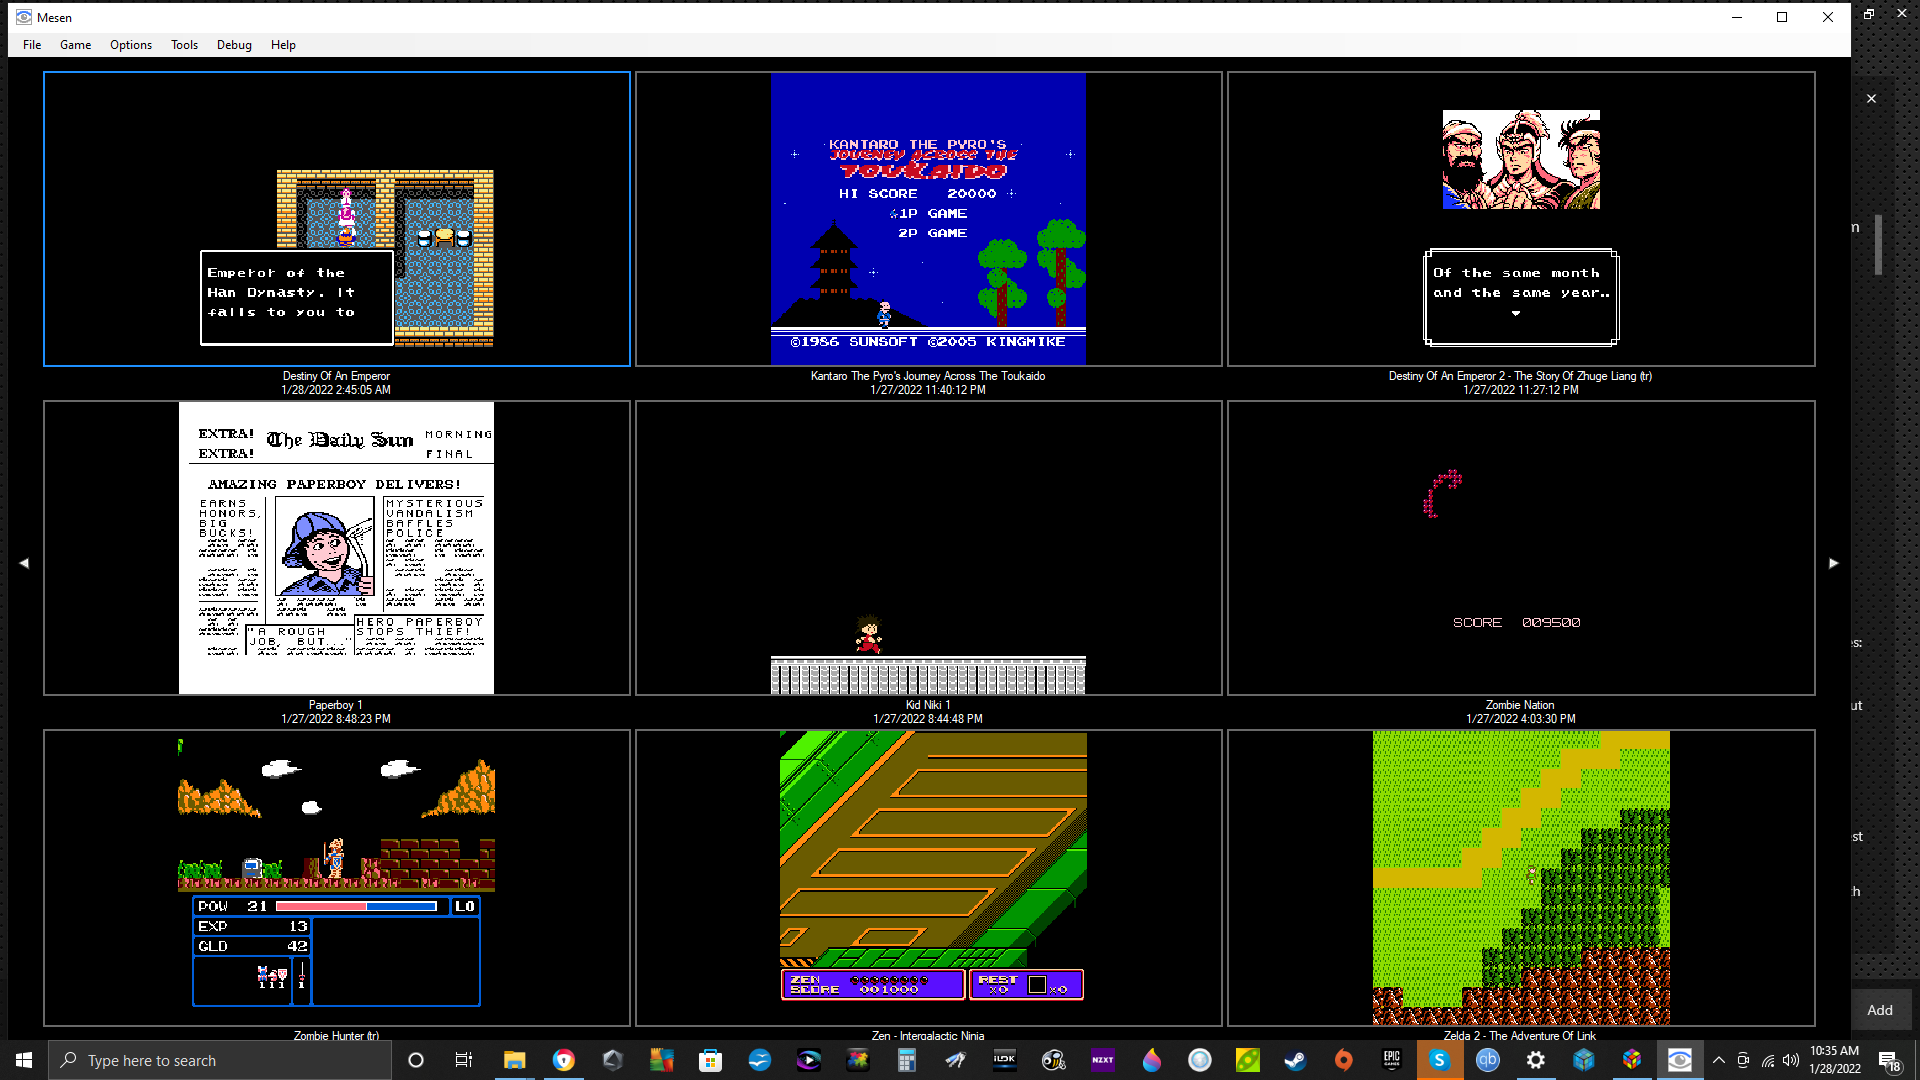Open Cortana from the taskbar
Image resolution: width=1920 pixels, height=1080 pixels.
point(416,1060)
